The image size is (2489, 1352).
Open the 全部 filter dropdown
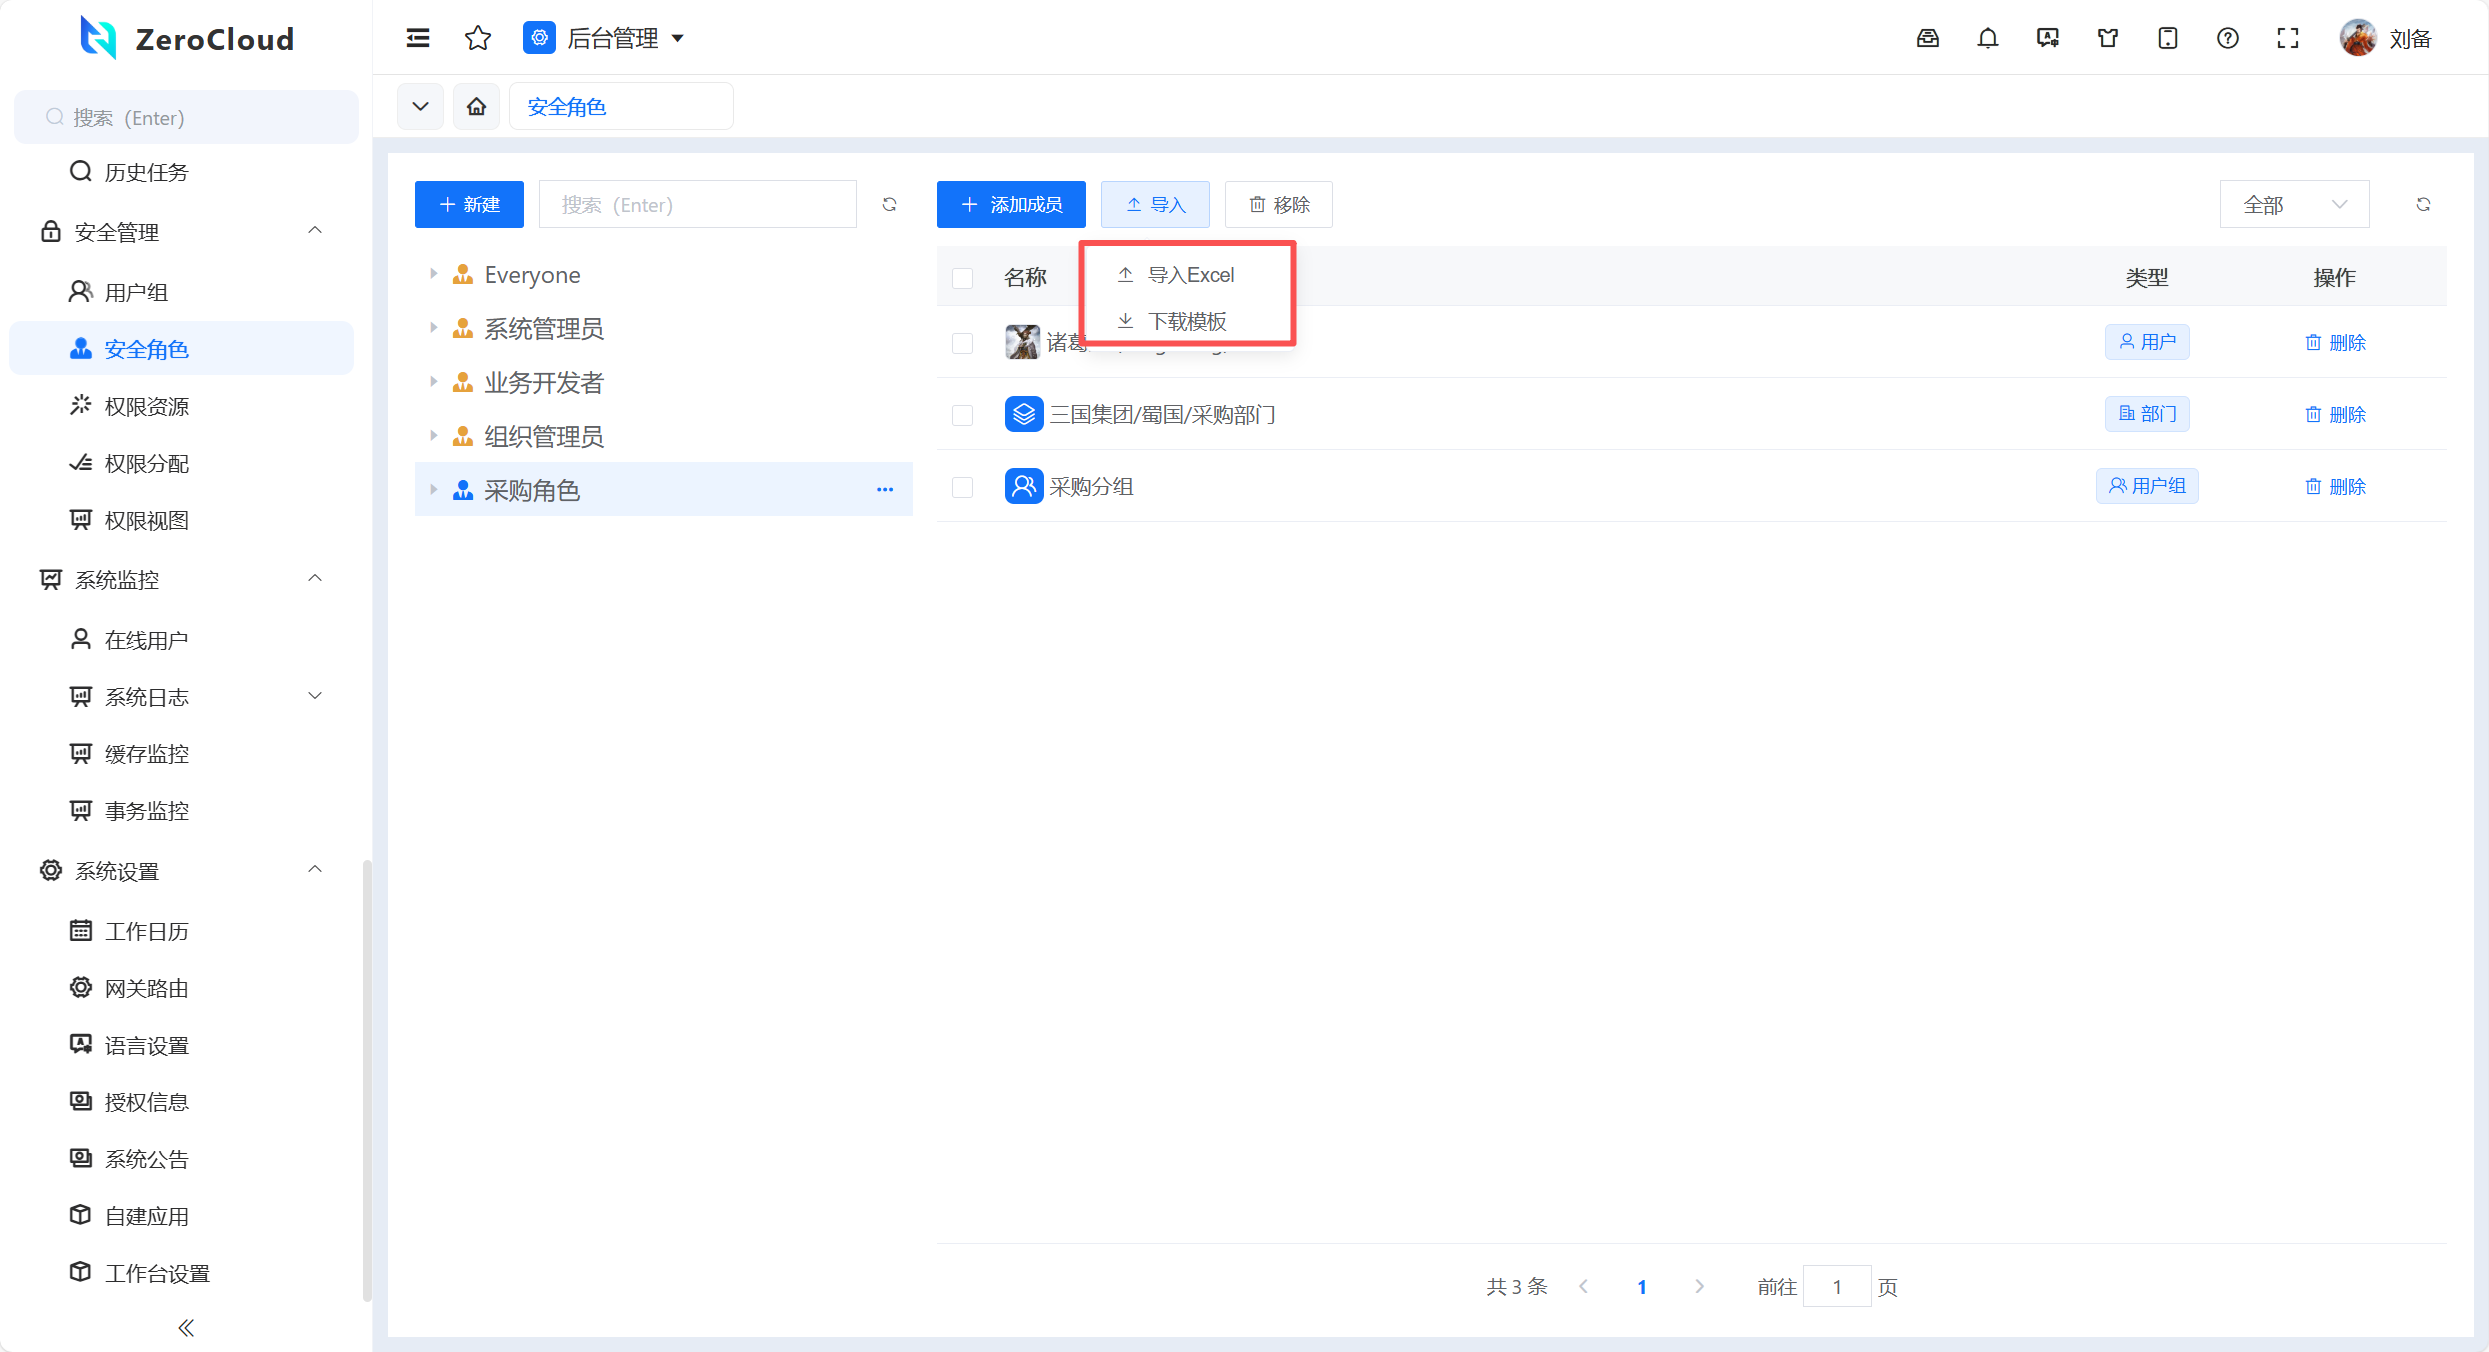[x=2293, y=204]
